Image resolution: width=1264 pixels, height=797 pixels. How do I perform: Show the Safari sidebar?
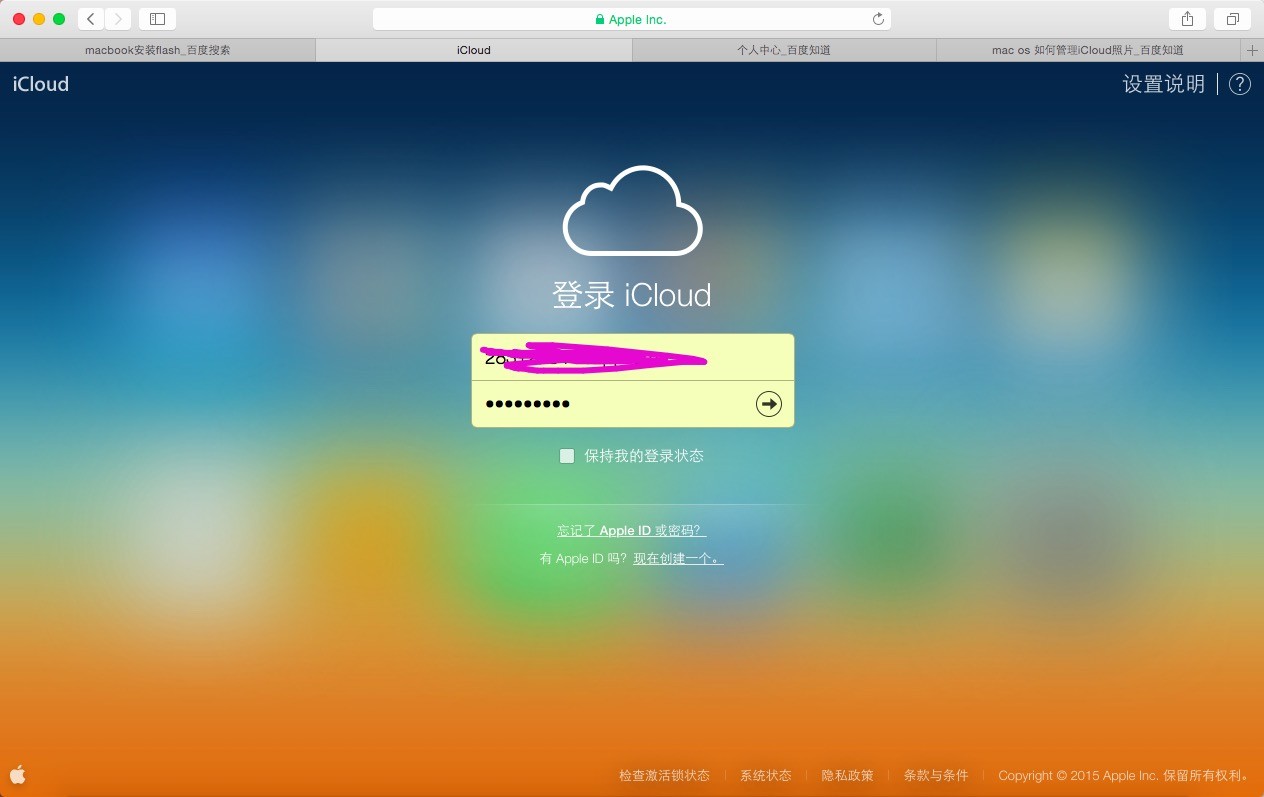(x=157, y=19)
